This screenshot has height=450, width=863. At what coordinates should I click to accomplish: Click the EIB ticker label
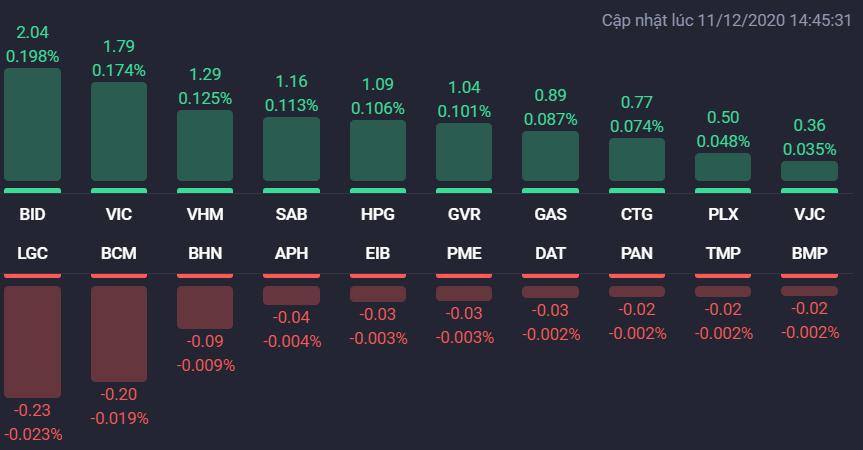(378, 253)
